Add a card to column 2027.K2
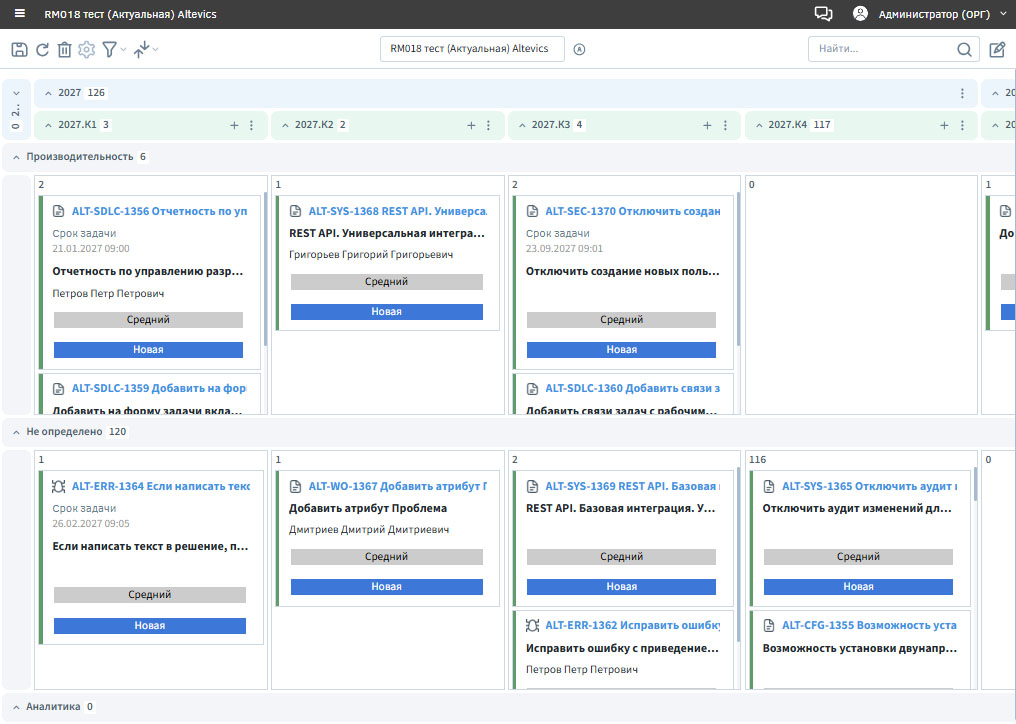Screen dimensions: 1016x724 (471, 126)
